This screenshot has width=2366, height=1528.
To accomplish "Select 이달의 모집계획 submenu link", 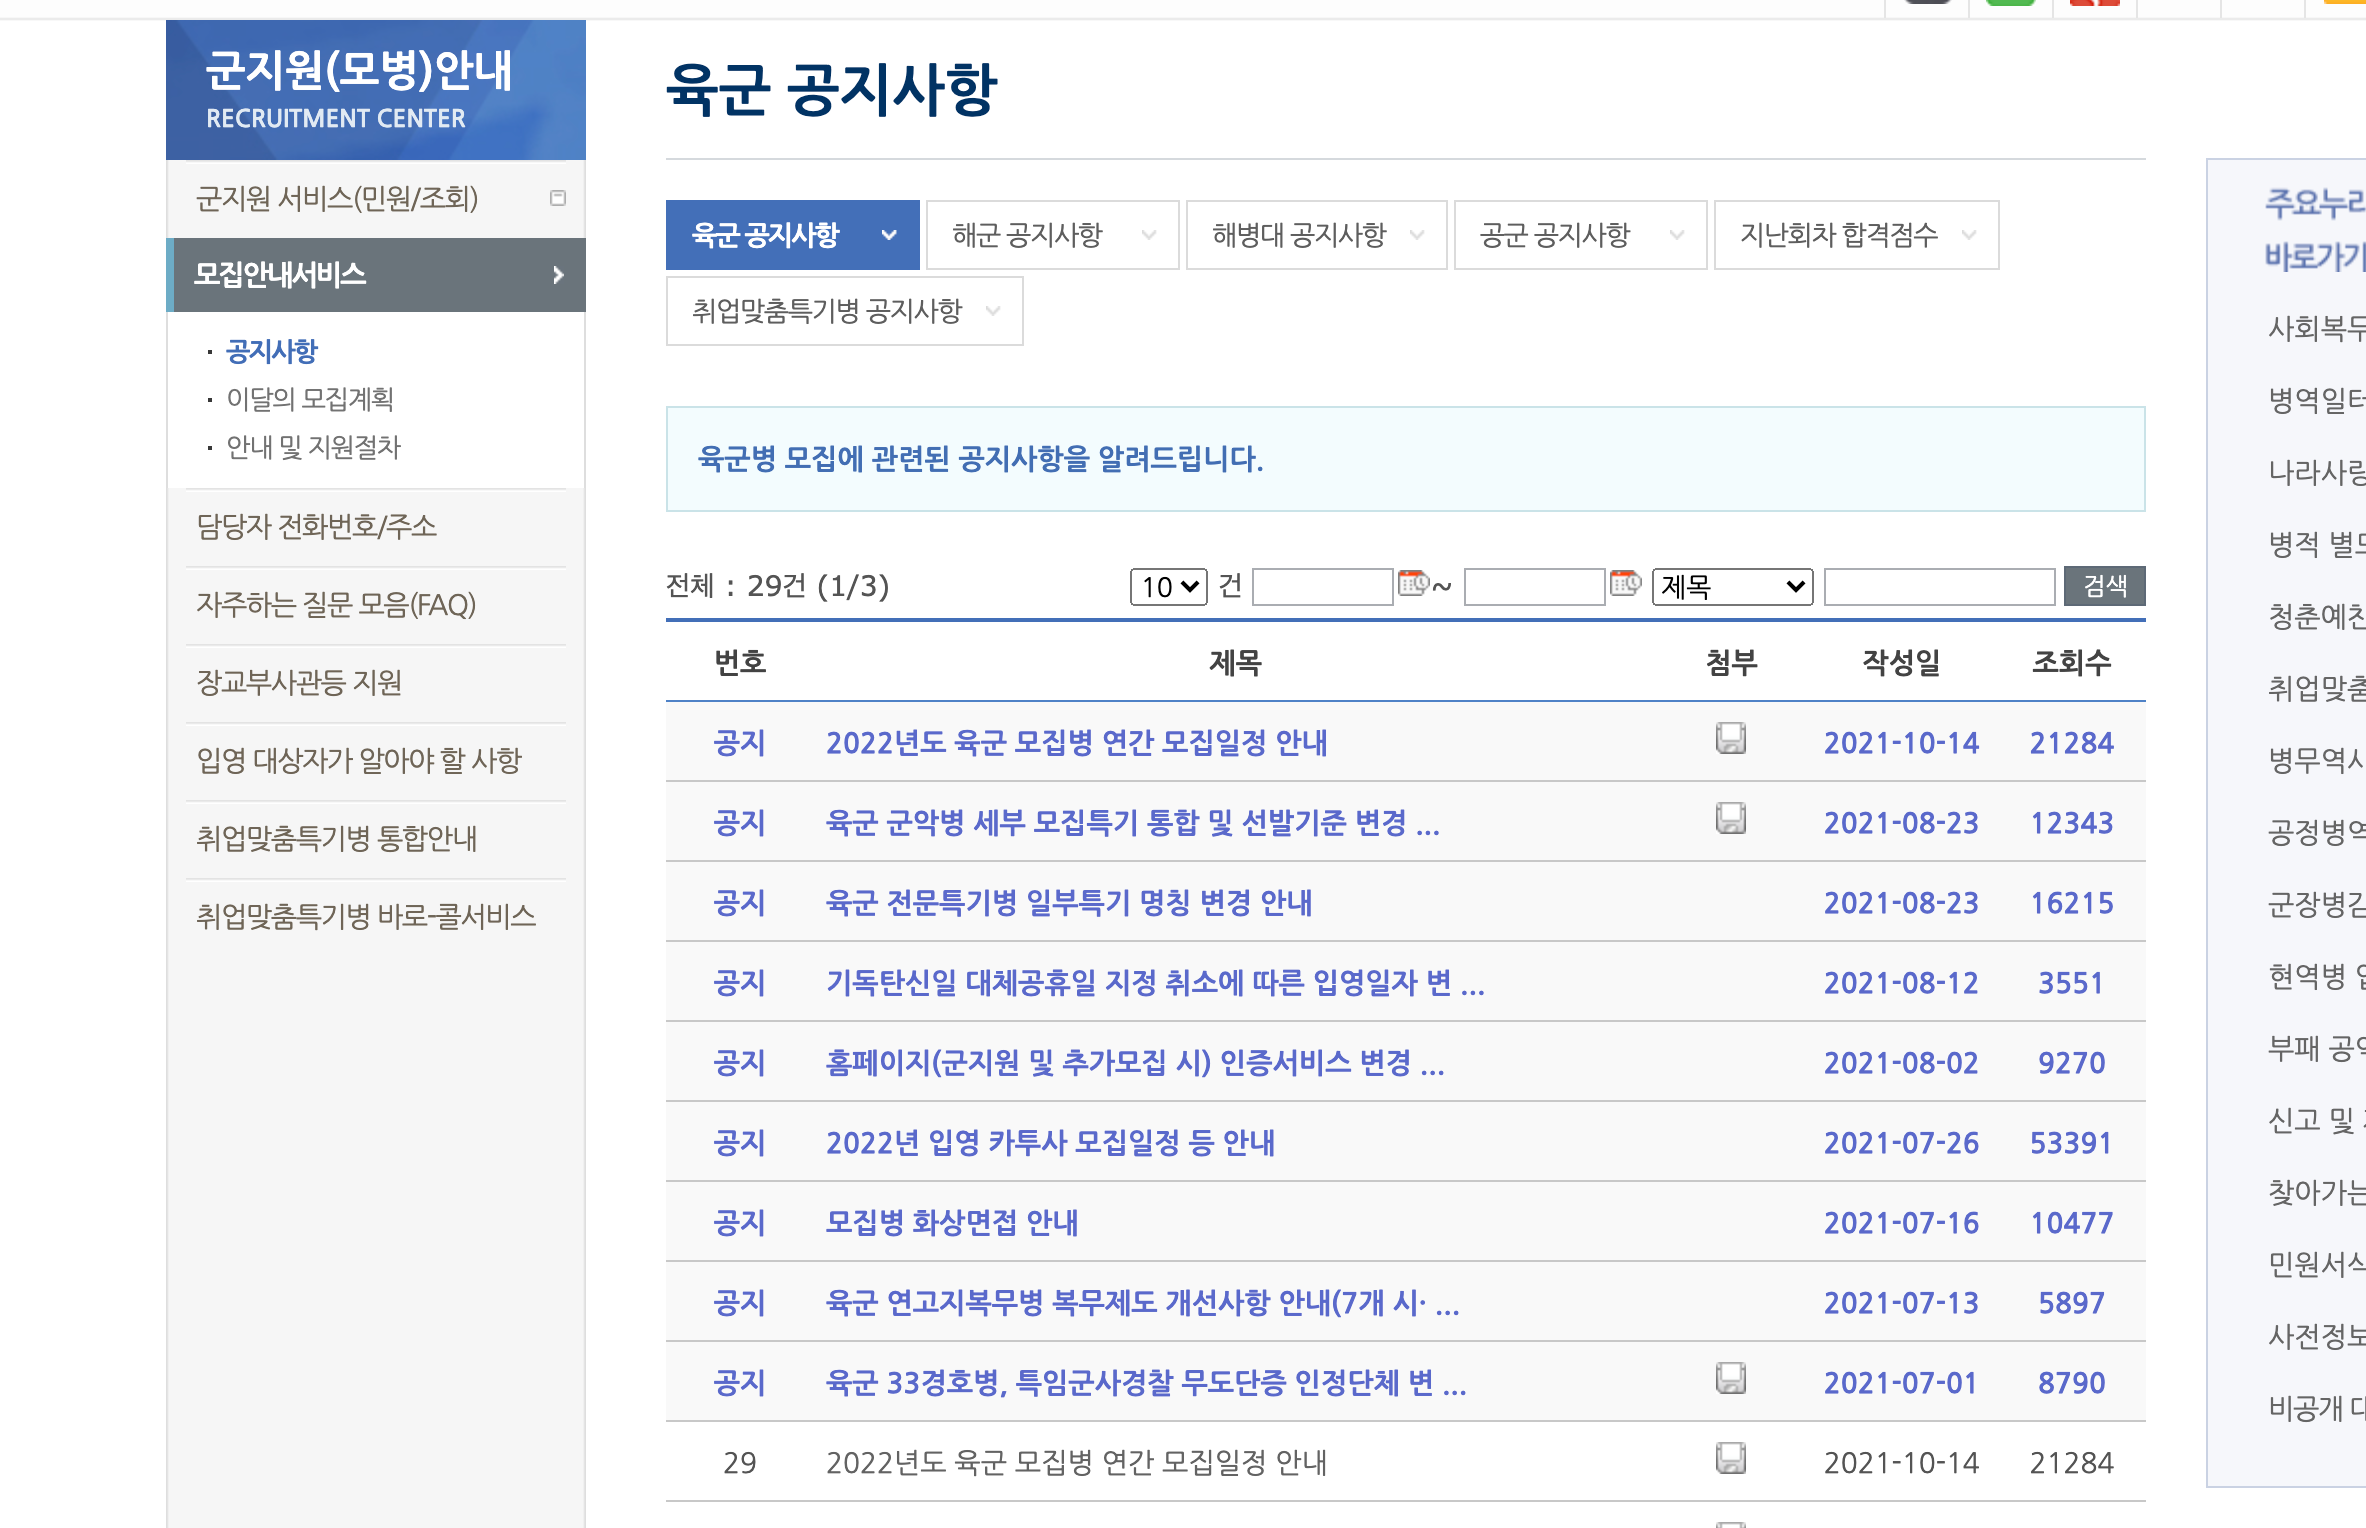I will pos(310,399).
